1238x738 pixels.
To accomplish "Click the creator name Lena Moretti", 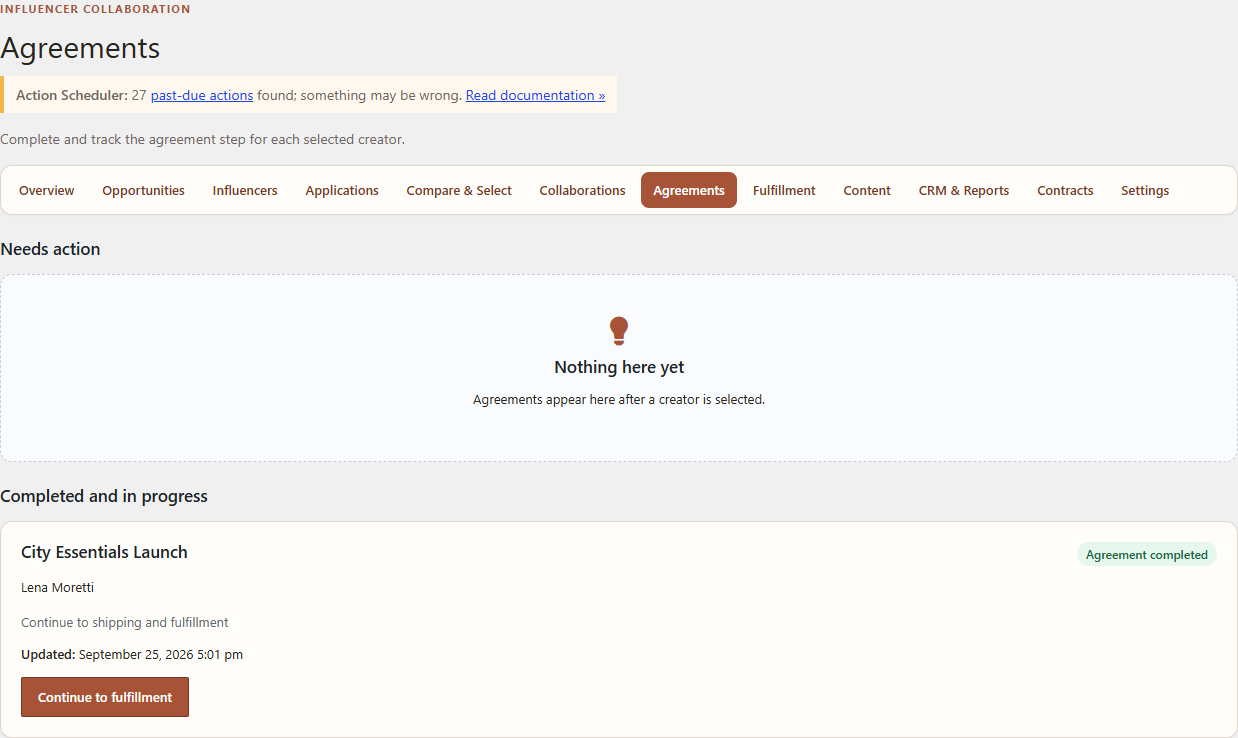I will (x=57, y=587).
